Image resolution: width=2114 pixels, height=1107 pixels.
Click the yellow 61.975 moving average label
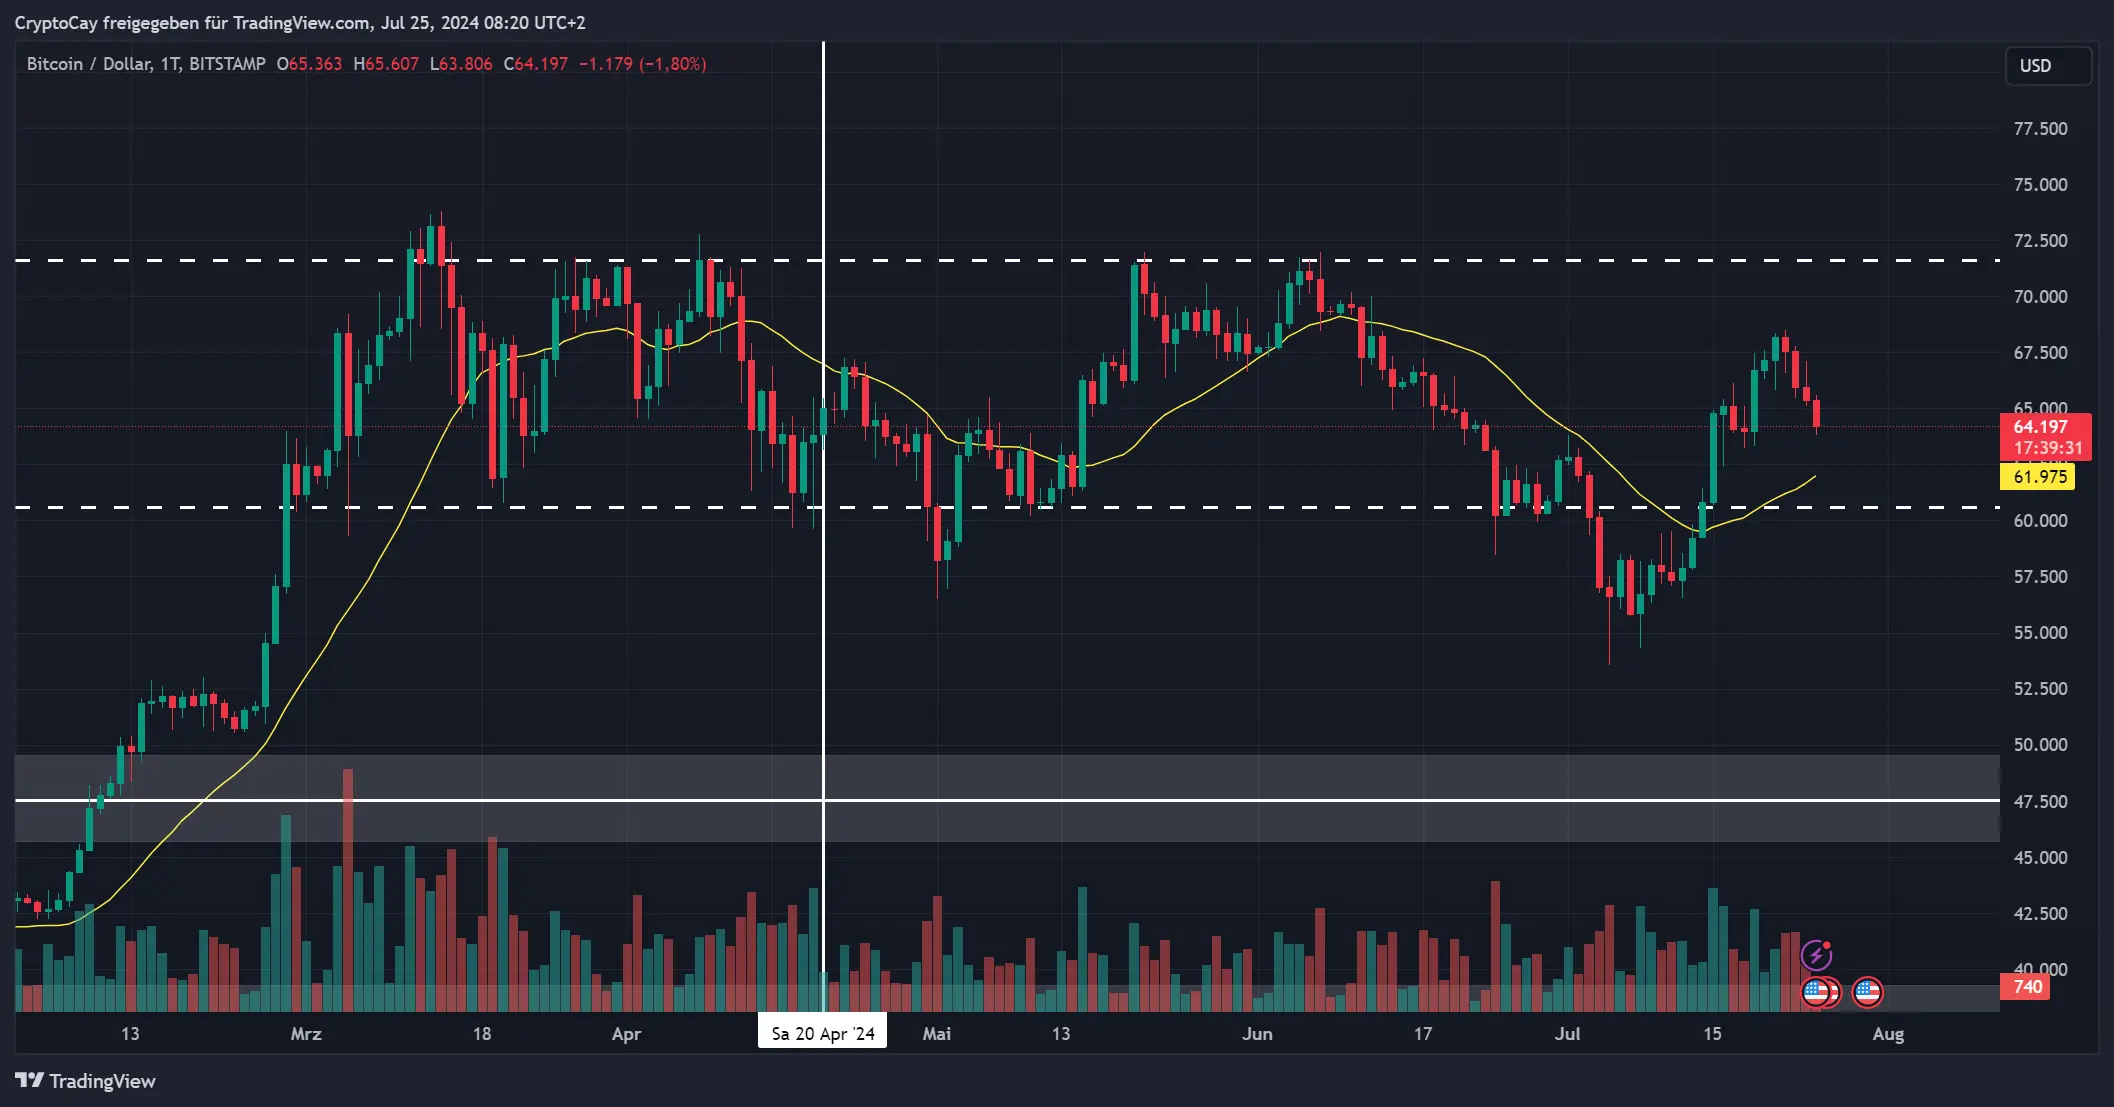[x=2037, y=476]
